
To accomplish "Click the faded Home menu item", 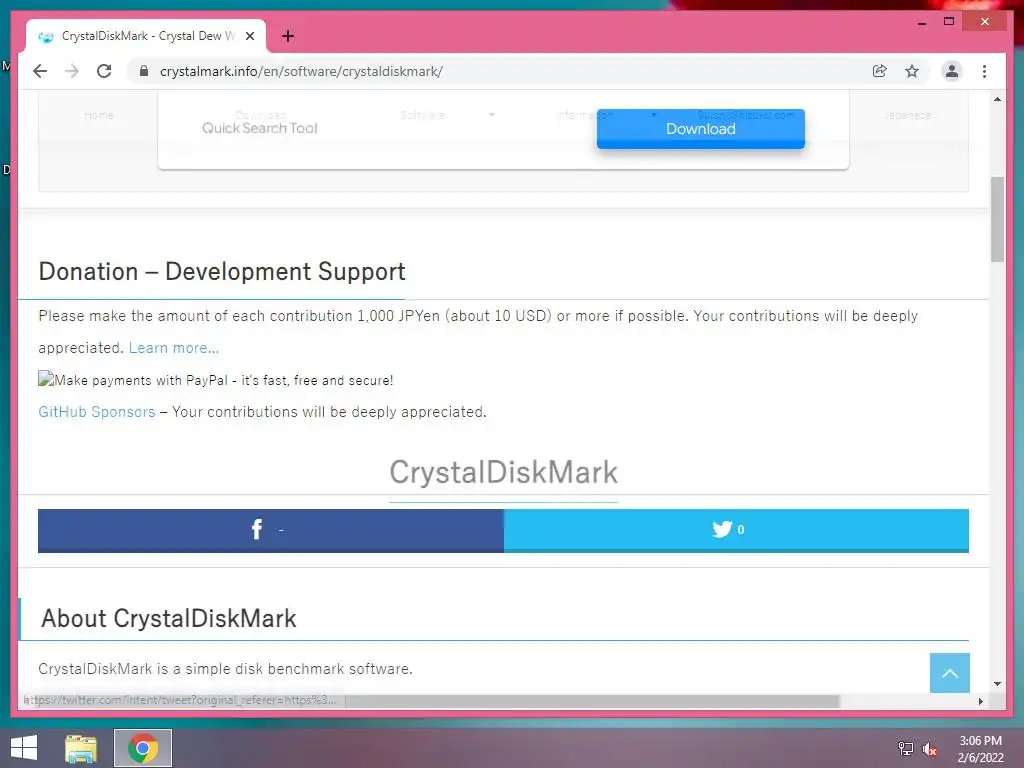I will point(99,115).
